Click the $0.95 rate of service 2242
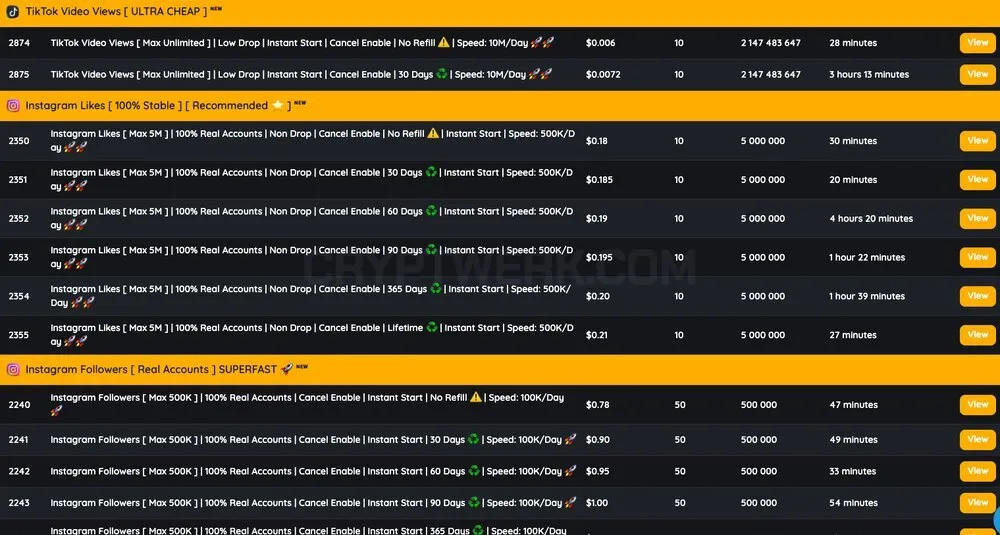The image size is (1000, 535). (x=598, y=471)
